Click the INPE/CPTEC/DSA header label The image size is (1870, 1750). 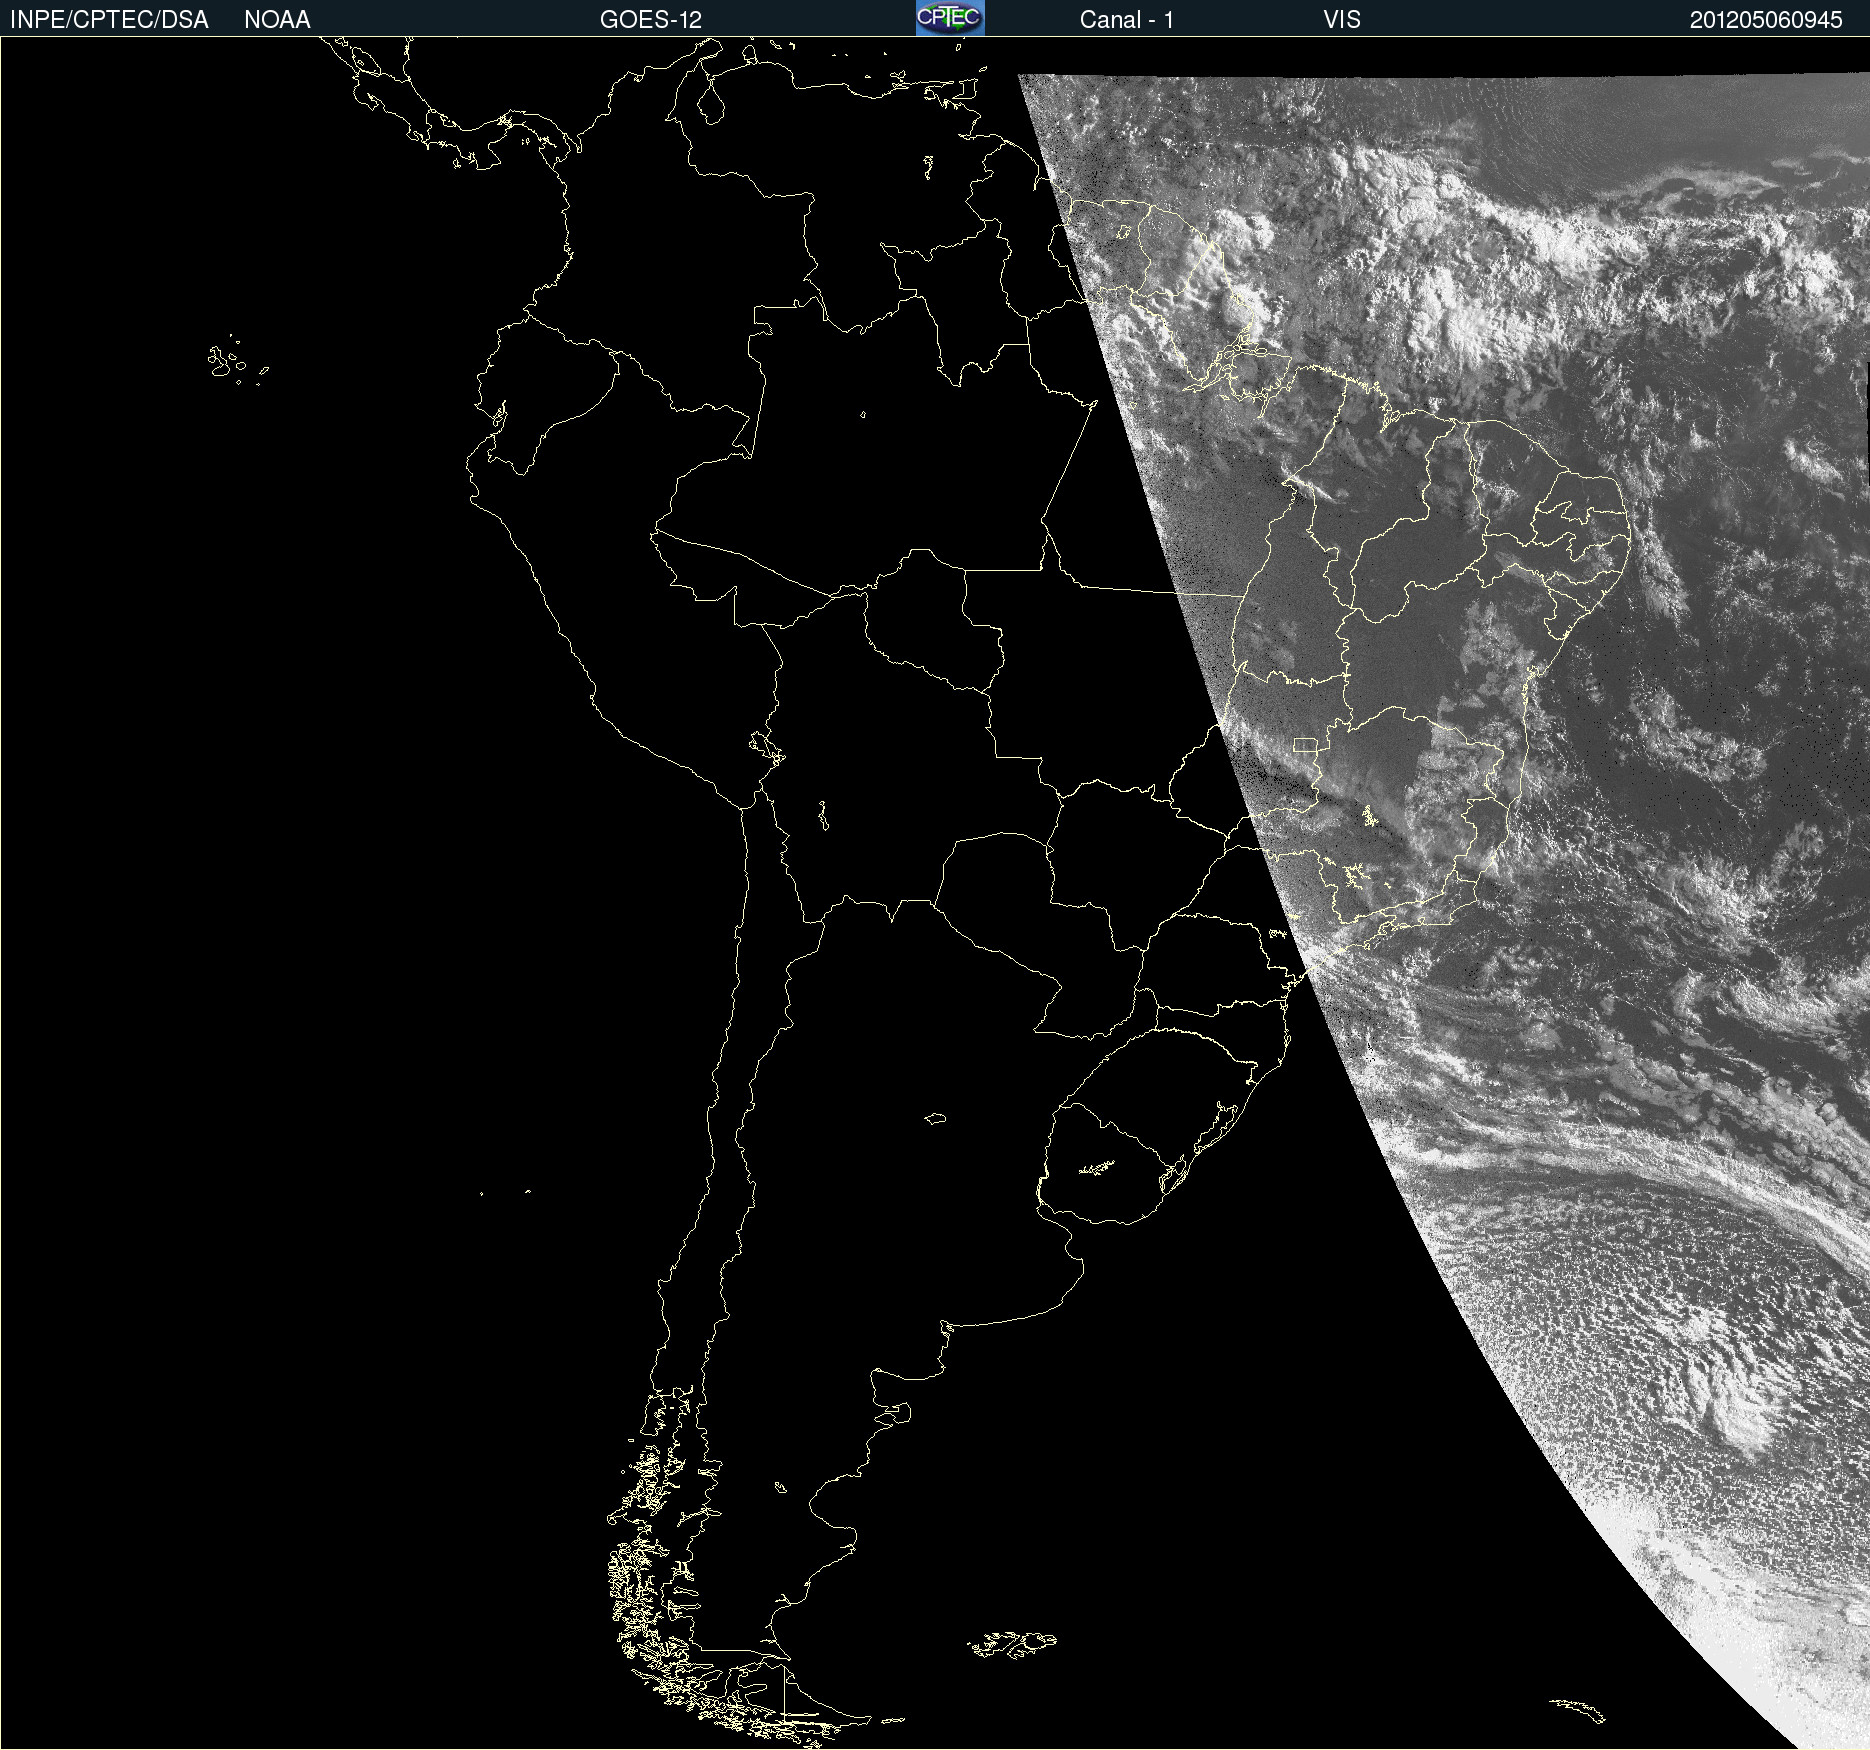pyautogui.click(x=109, y=20)
